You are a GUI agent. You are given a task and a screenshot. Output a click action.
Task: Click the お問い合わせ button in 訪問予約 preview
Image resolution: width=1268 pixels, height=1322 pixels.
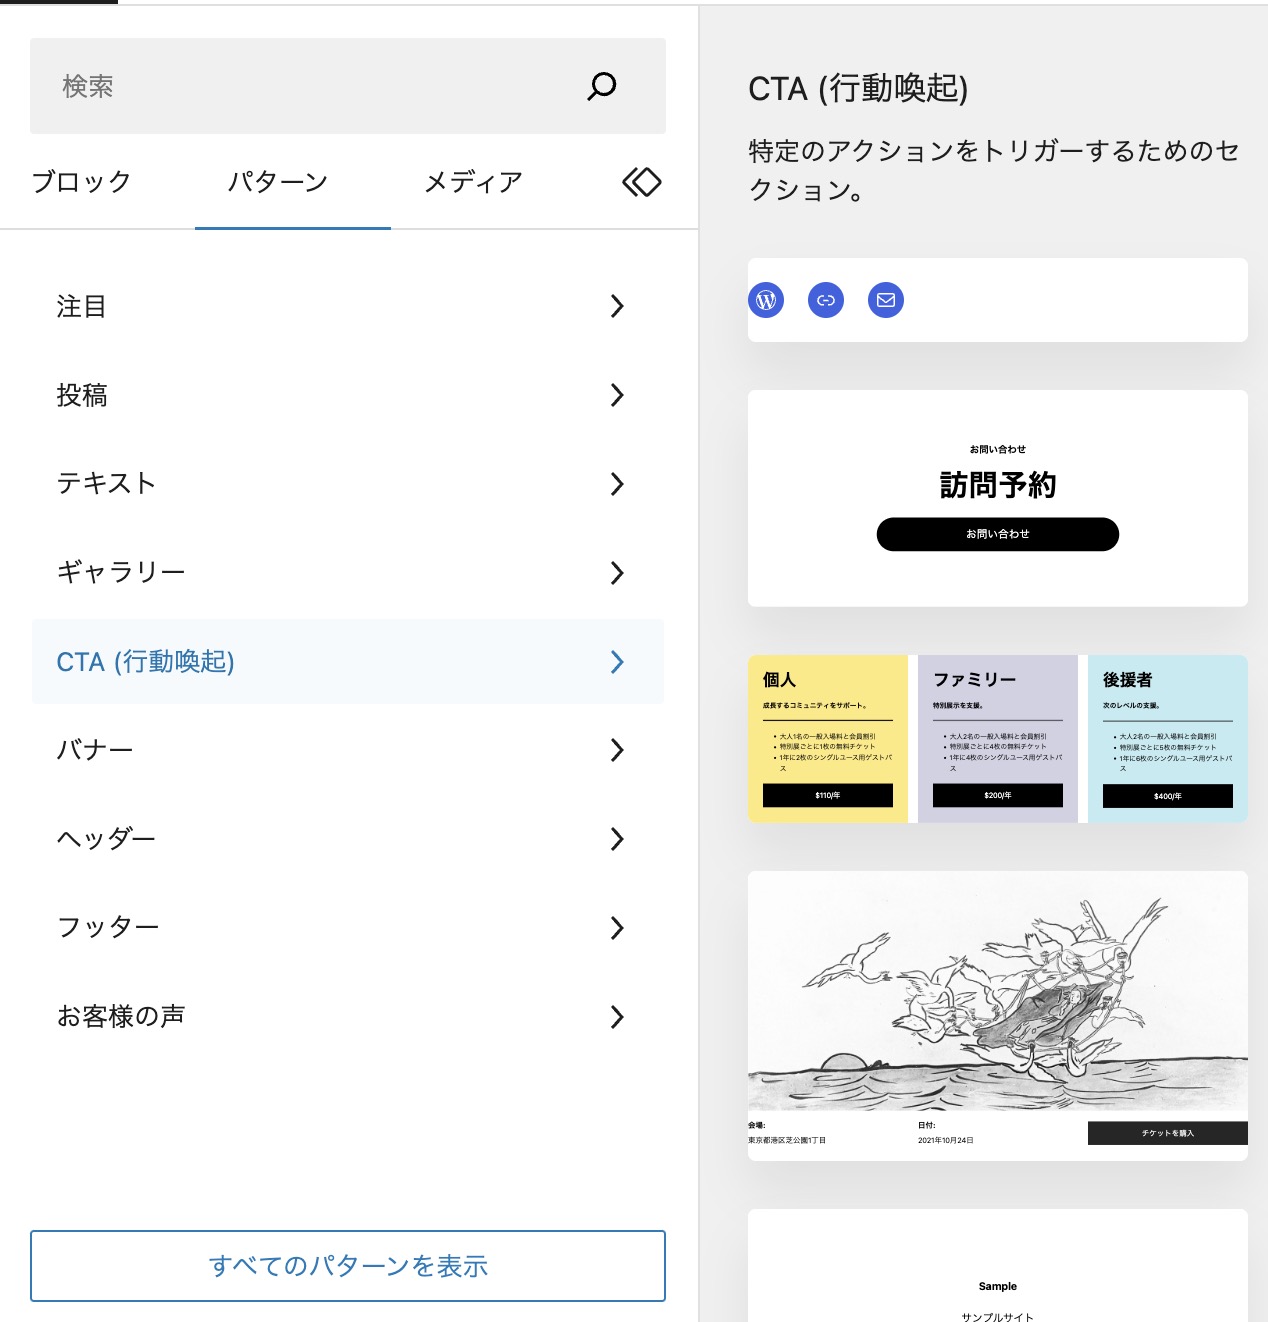tap(998, 534)
